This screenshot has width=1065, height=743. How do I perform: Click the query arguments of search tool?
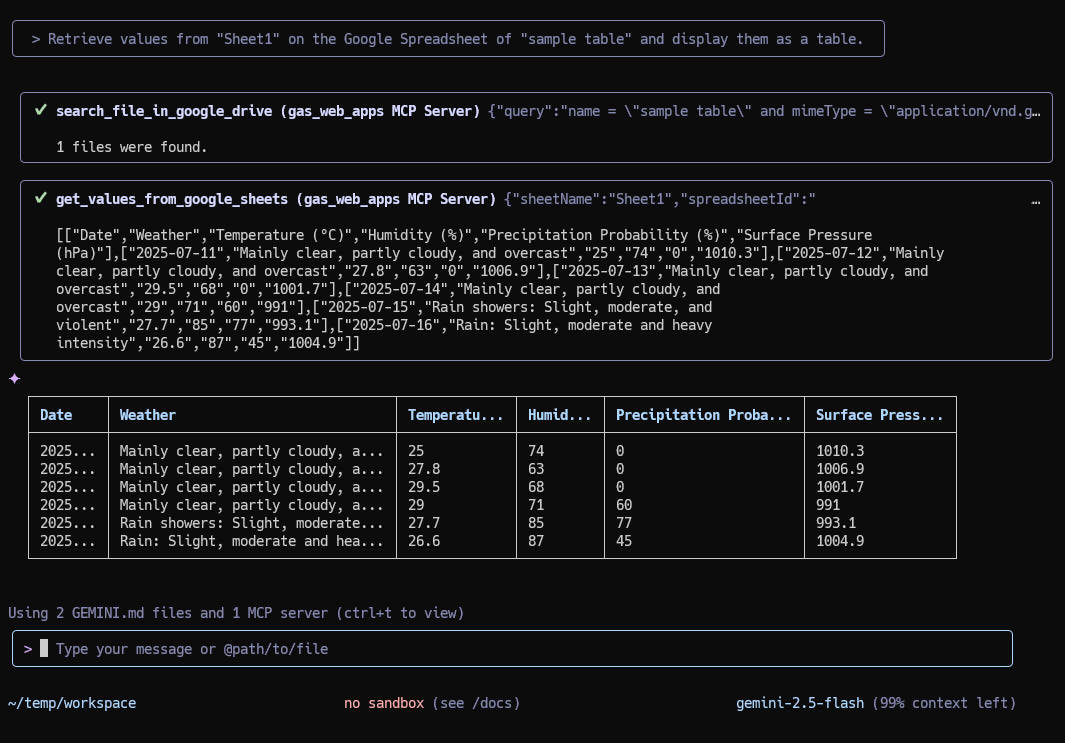[764, 111]
